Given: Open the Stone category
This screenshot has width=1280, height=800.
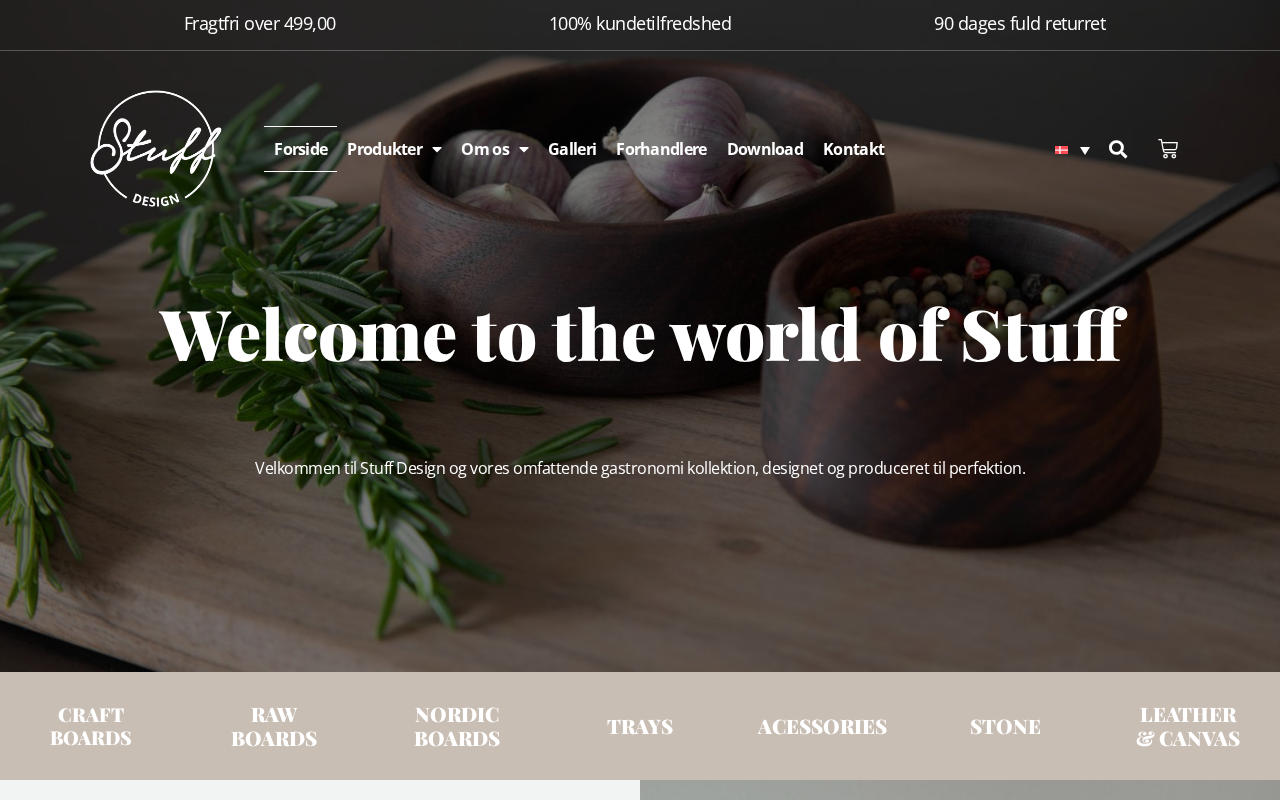Looking at the screenshot, I should 1005,726.
